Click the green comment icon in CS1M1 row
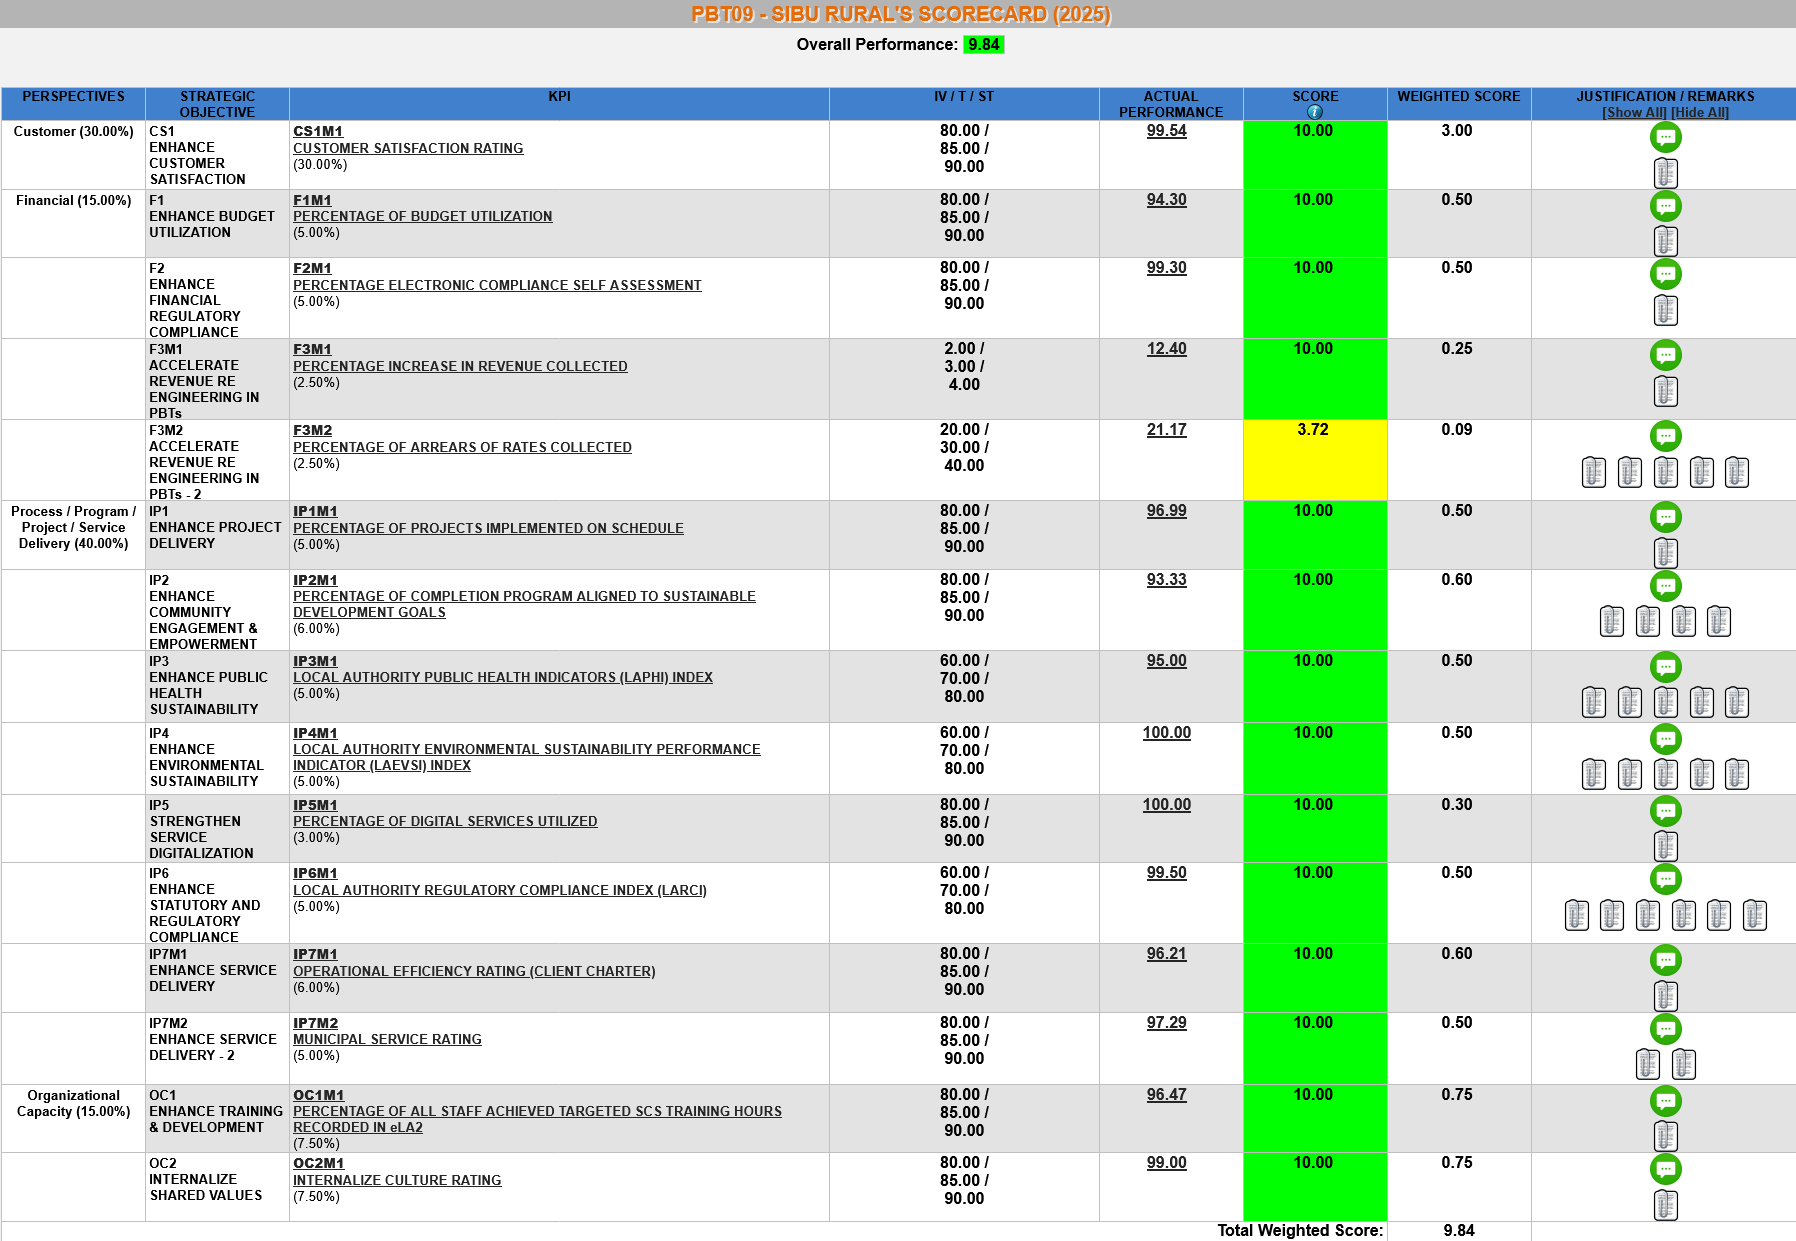The width and height of the screenshot is (1796, 1241). [1665, 138]
